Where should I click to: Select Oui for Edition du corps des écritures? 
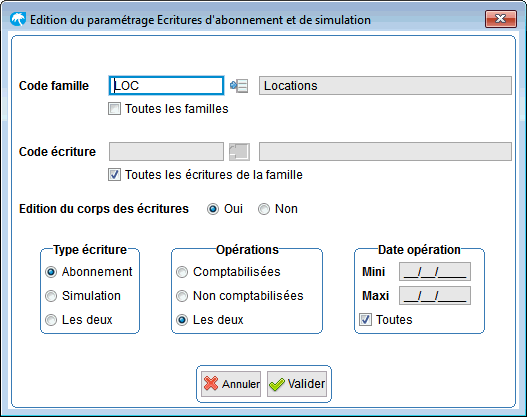(213, 209)
